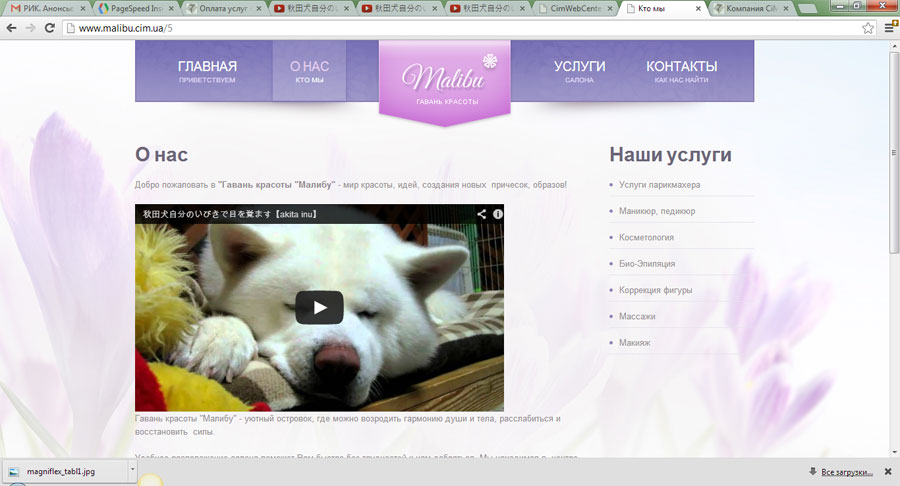Open УСЛУГИ in site navigation
This screenshot has height=486, width=900.
click(579, 71)
